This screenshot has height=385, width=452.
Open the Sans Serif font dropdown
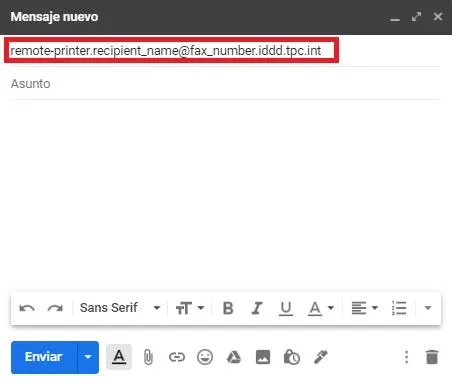[120, 308]
